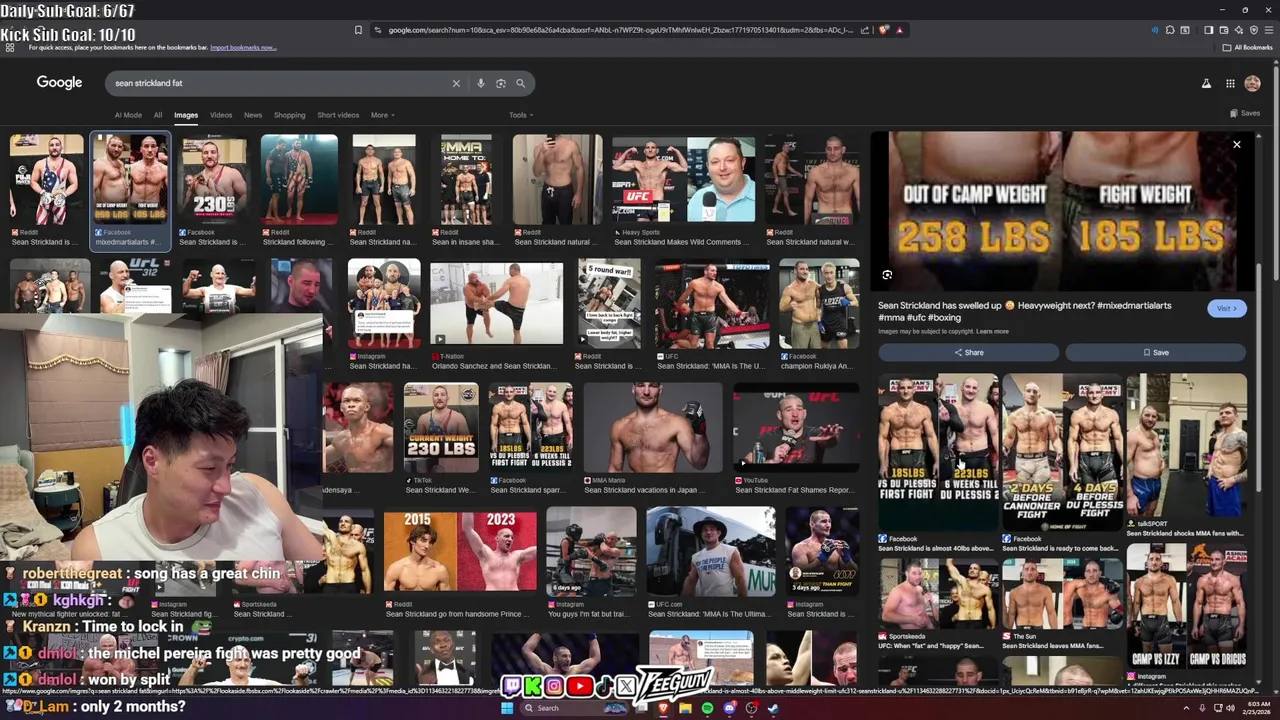Open Brave browser from taskbar
The height and width of the screenshot is (720, 1280).
click(663, 708)
